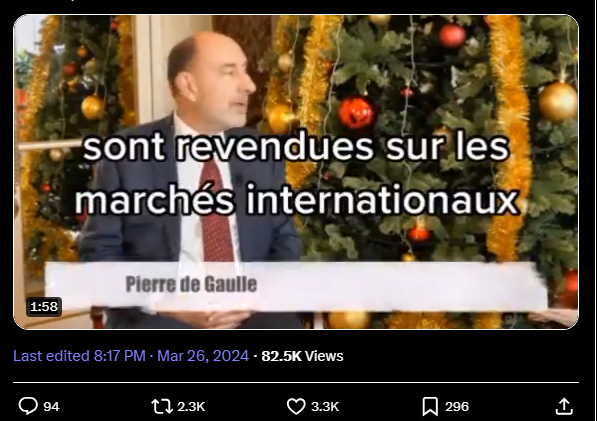Click the large red ornament in video

[x=356, y=112]
